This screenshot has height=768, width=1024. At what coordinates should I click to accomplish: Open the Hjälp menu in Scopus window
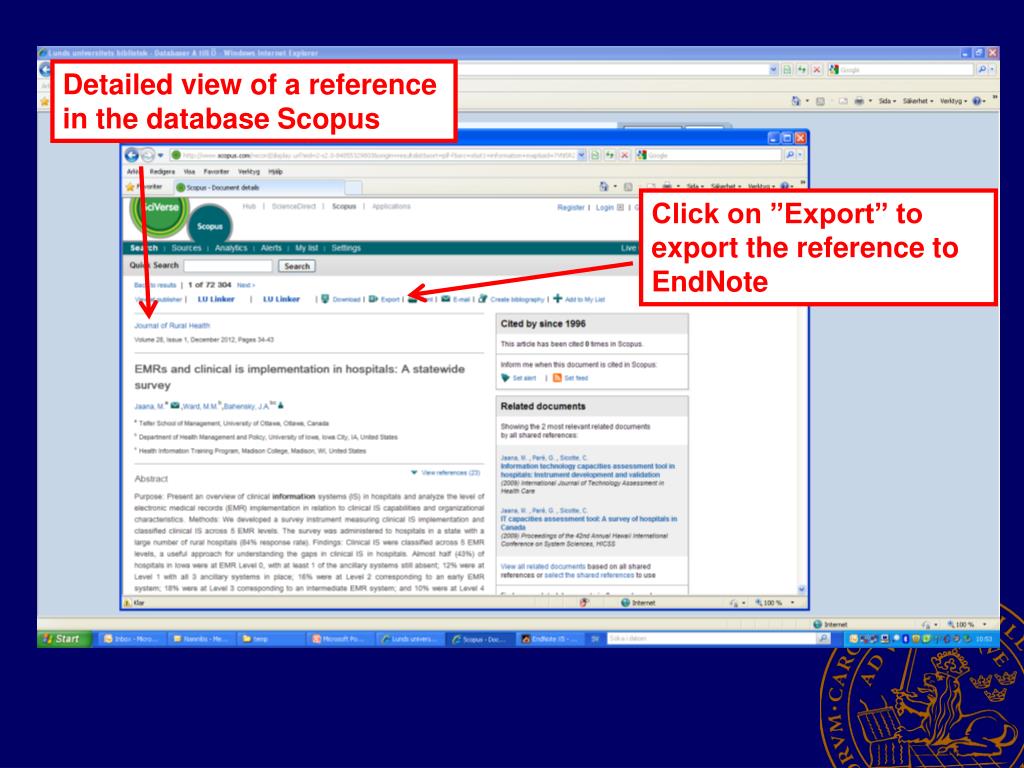click(x=276, y=172)
